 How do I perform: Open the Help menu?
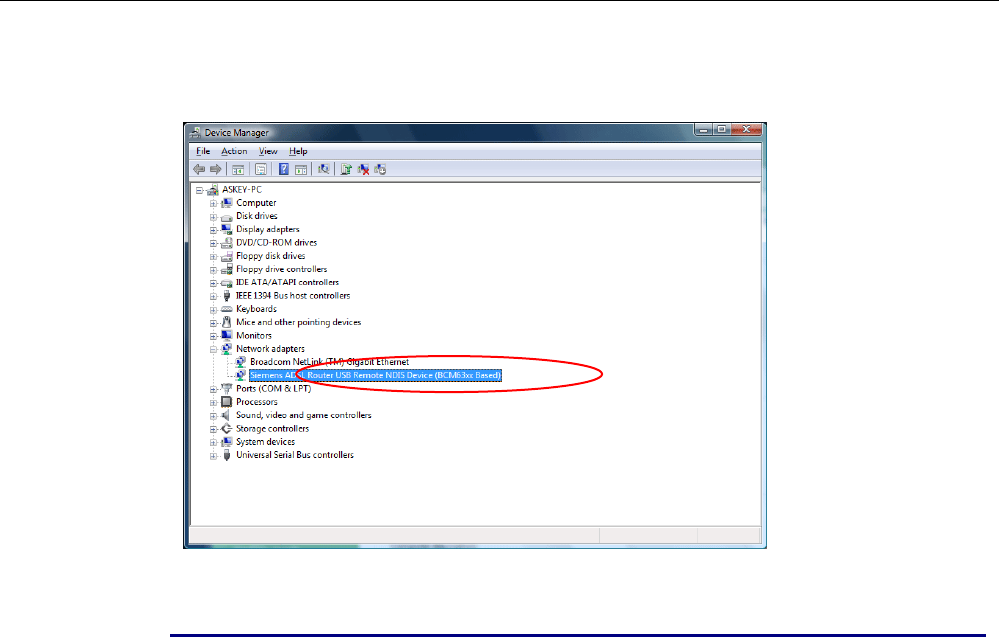click(x=298, y=151)
